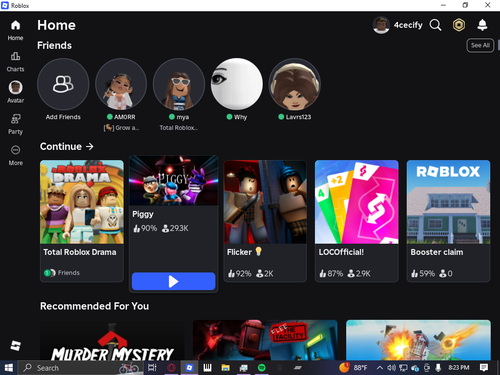Play the Piggy game with the blue button
The height and width of the screenshot is (375, 500).
[x=174, y=281]
